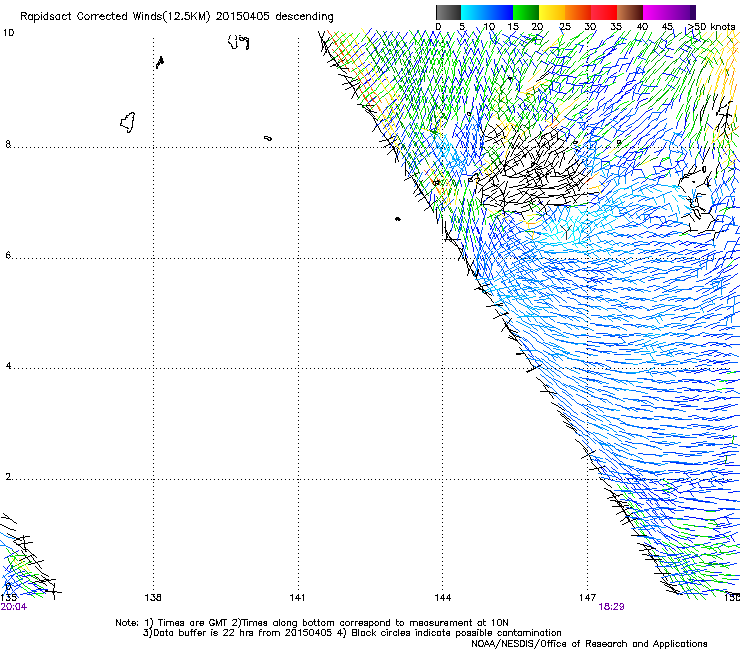Click the 'Rapidscat Corrected Winds(12.5KM)' title text
740x650 pixels.
pyautogui.click(x=115, y=16)
